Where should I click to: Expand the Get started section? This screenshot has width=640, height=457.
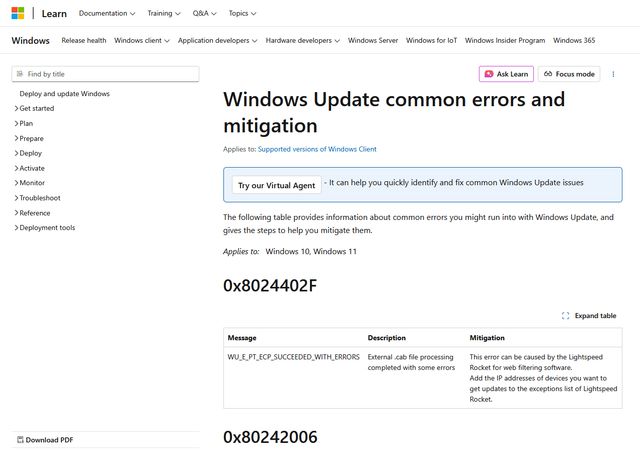click(x=17, y=108)
